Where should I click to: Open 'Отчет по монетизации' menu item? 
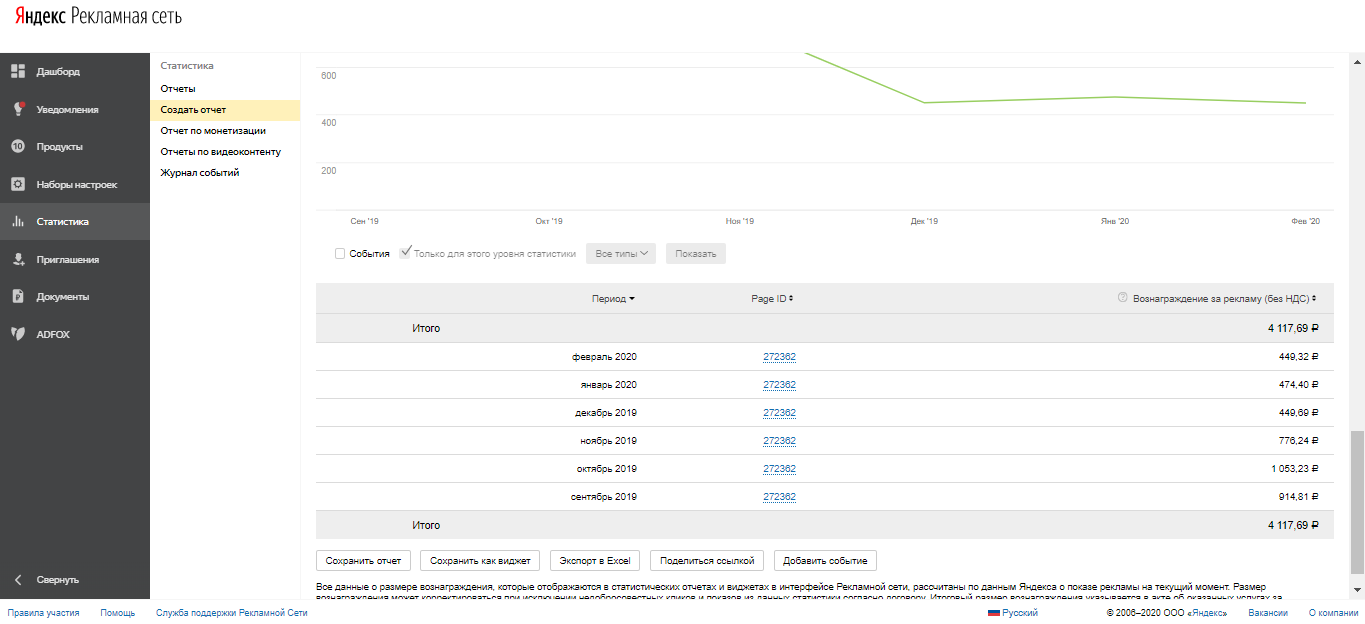point(213,131)
